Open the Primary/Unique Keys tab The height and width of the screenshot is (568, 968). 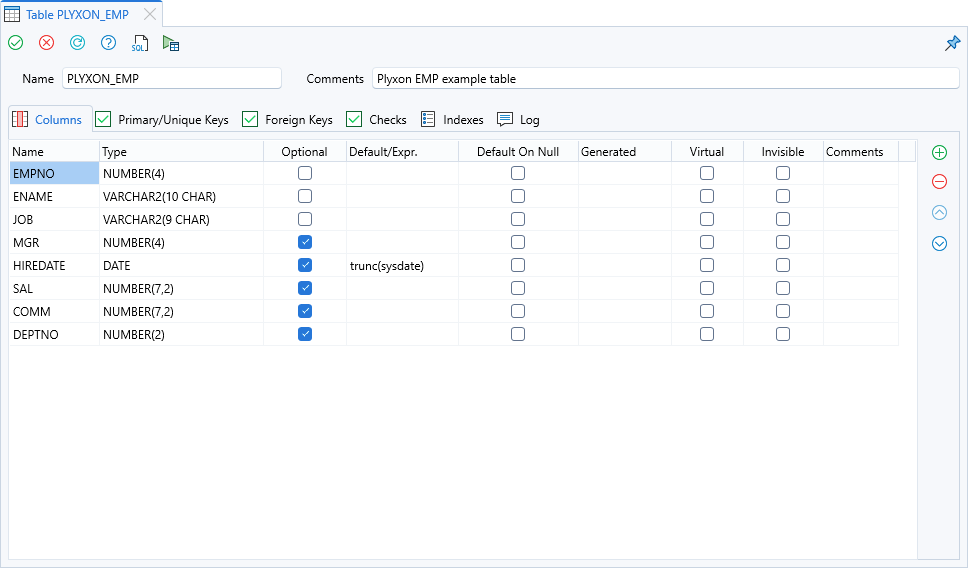tap(162, 120)
